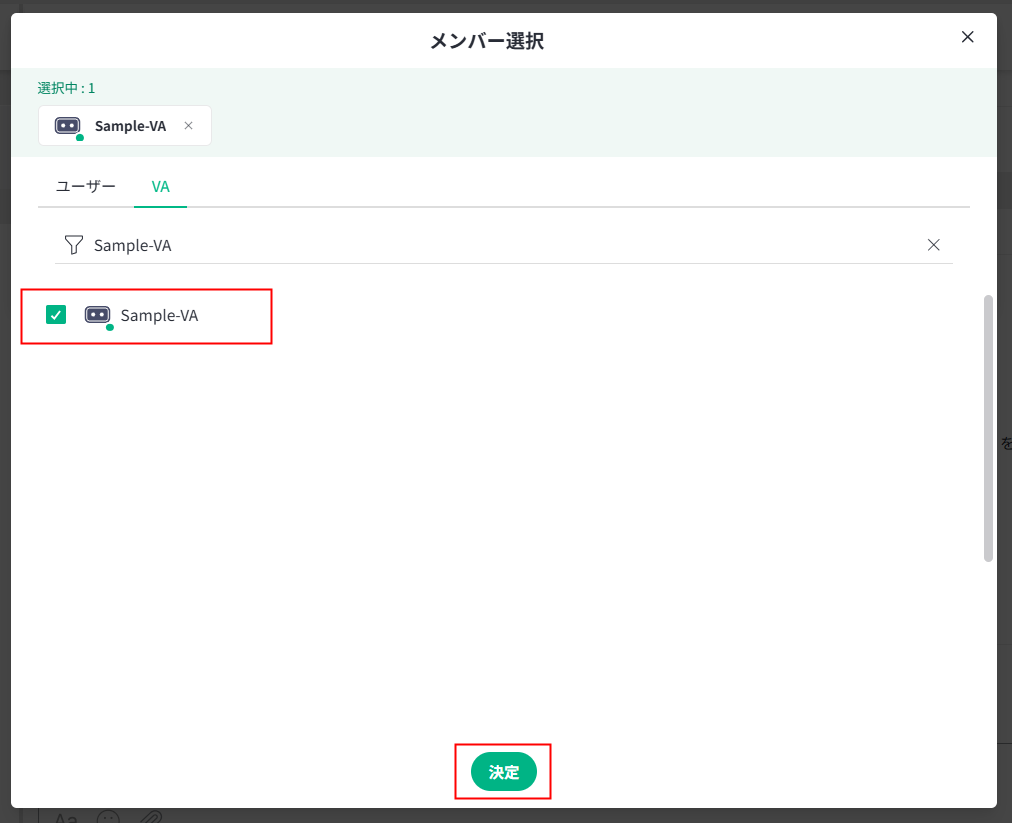
Task: Click the Aa text formatting icon behind the dialog
Action: click(66, 817)
